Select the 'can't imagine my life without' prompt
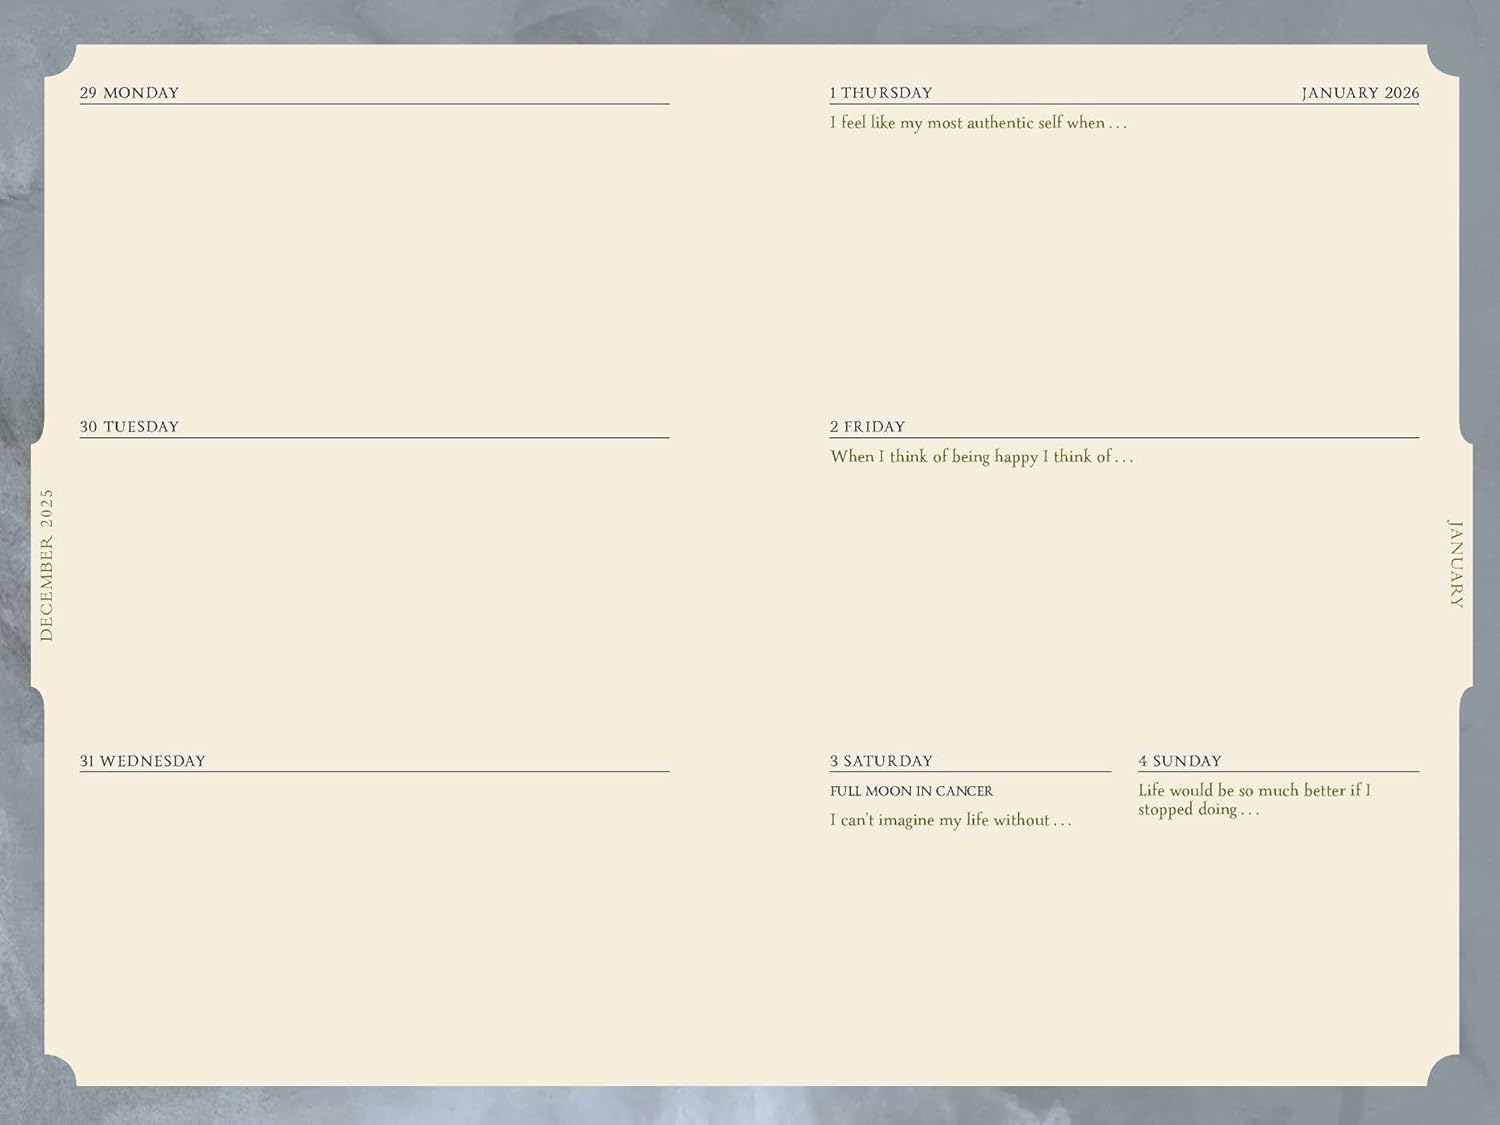This screenshot has height=1125, width=1500. (x=950, y=820)
